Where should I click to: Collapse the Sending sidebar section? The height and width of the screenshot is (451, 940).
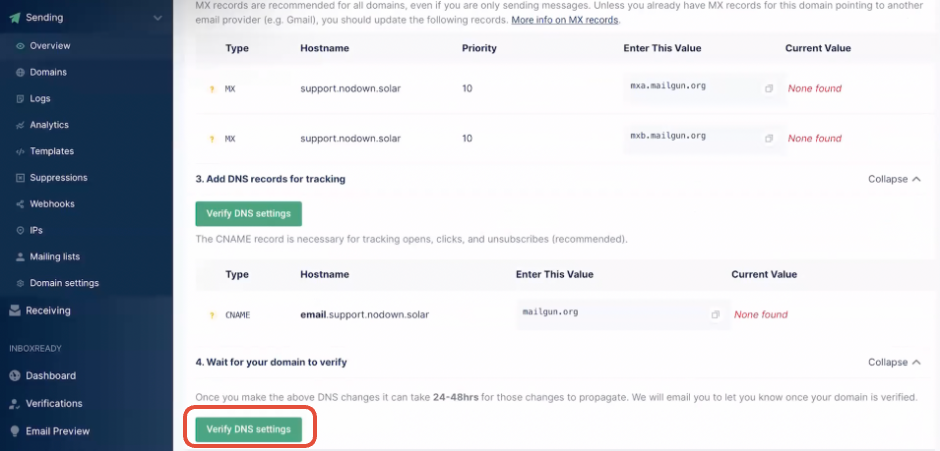pos(158,18)
